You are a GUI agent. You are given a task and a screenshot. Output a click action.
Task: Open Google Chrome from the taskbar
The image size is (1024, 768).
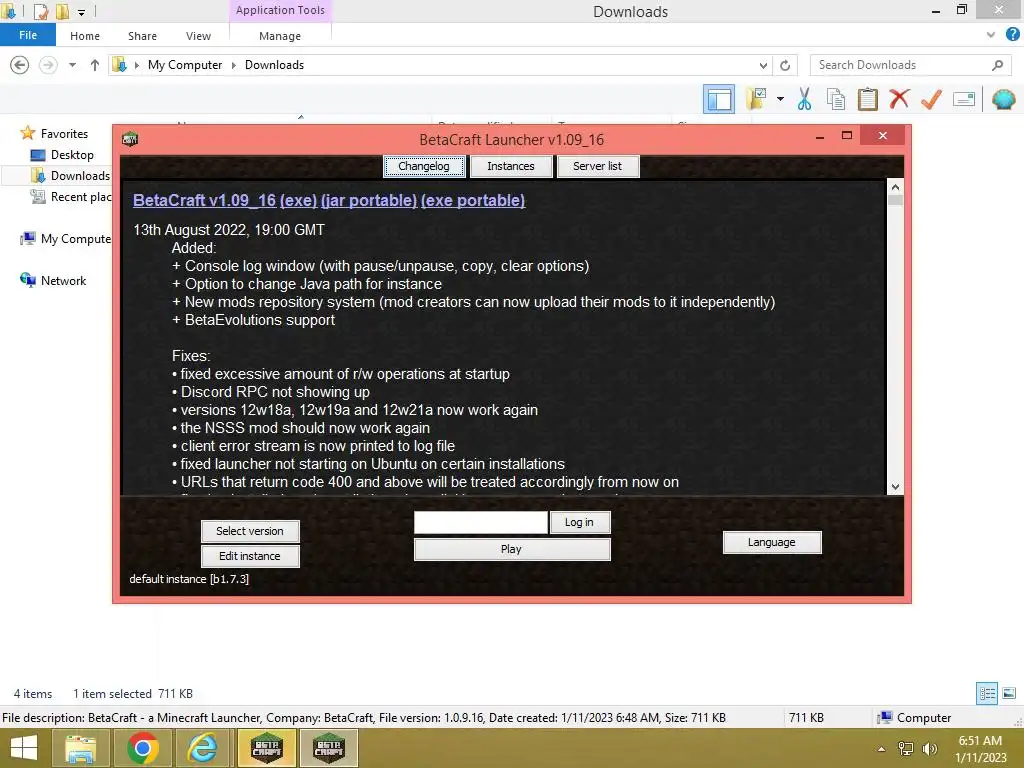click(x=143, y=748)
